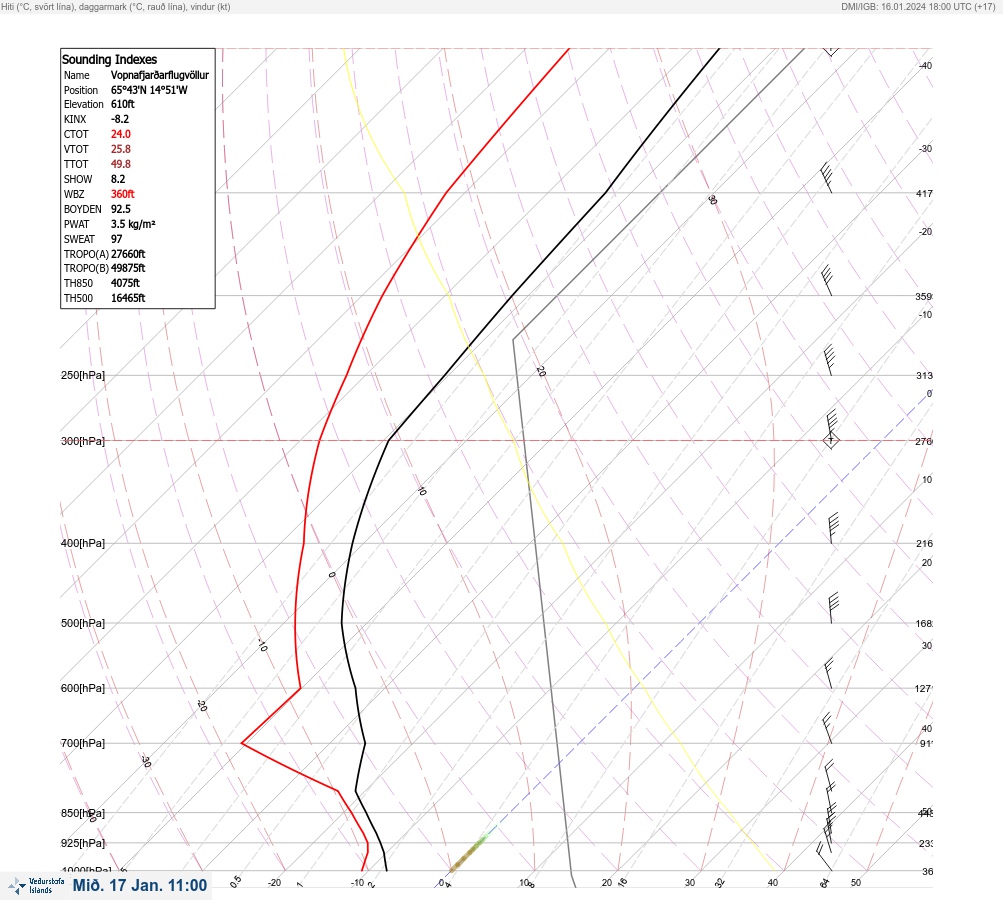Click the 500[hPa] pressure label
This screenshot has height=900, width=1003.
(83, 623)
